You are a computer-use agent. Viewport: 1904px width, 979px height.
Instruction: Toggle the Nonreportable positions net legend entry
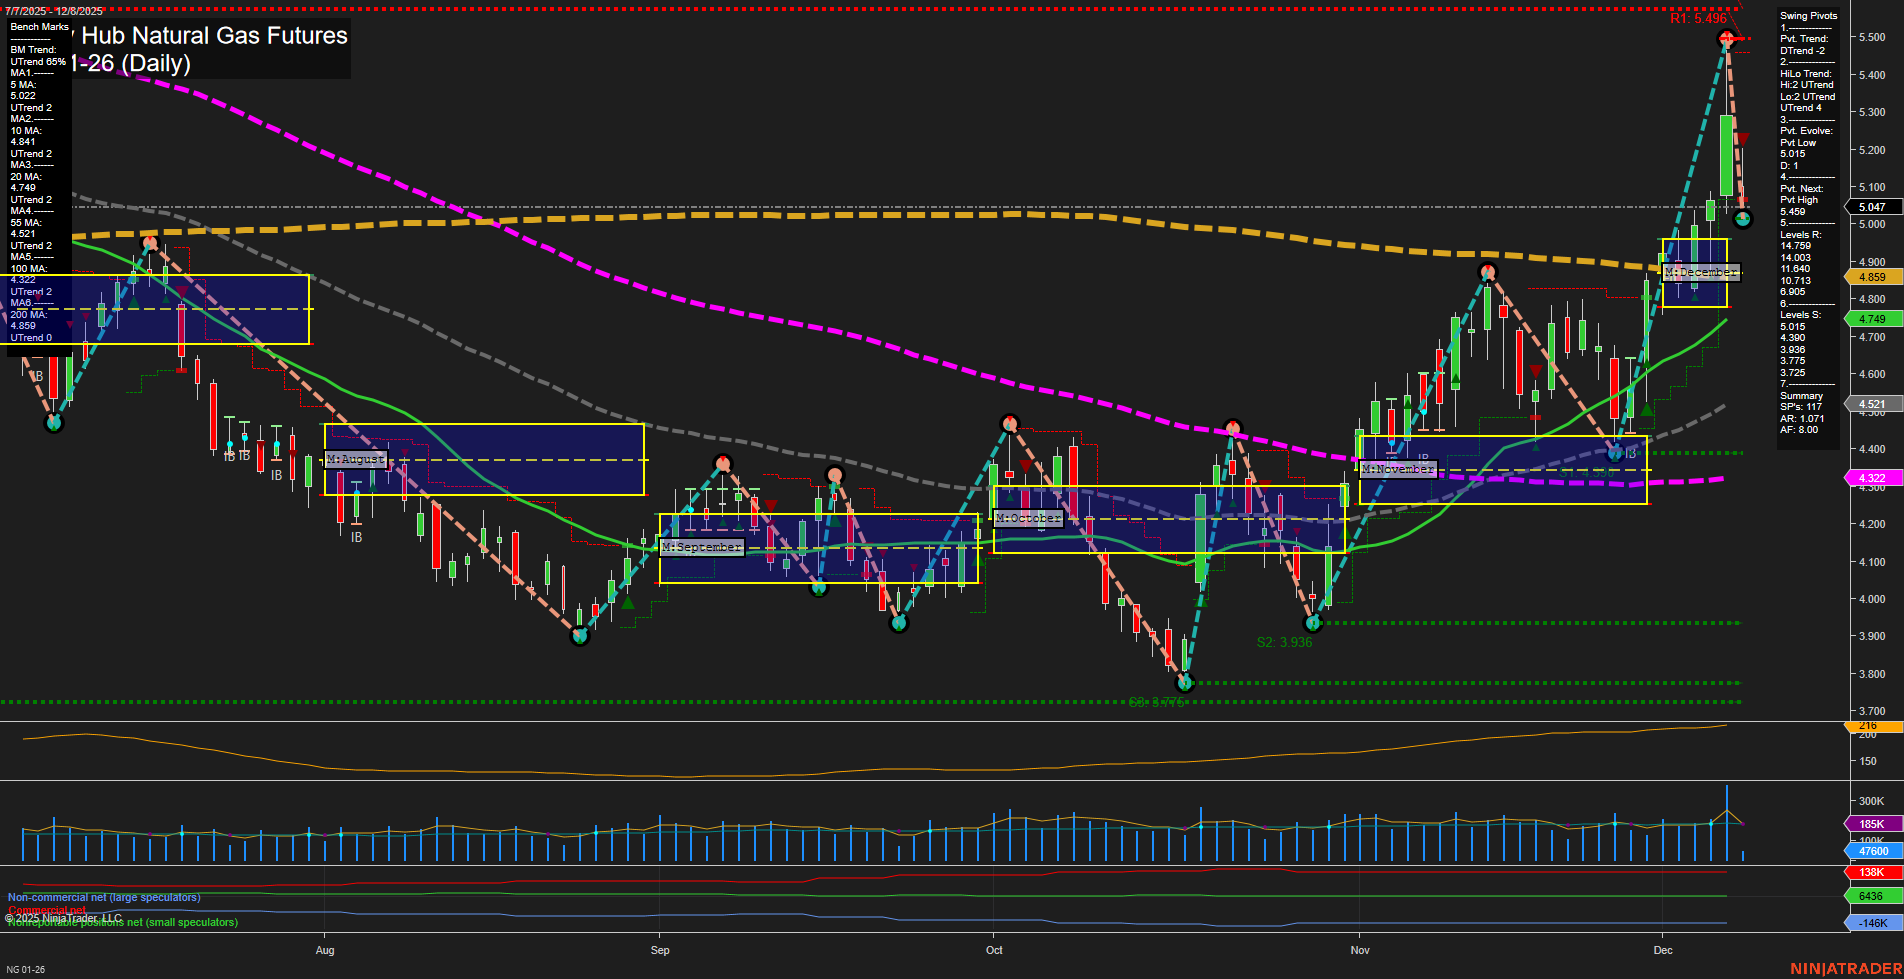point(122,922)
